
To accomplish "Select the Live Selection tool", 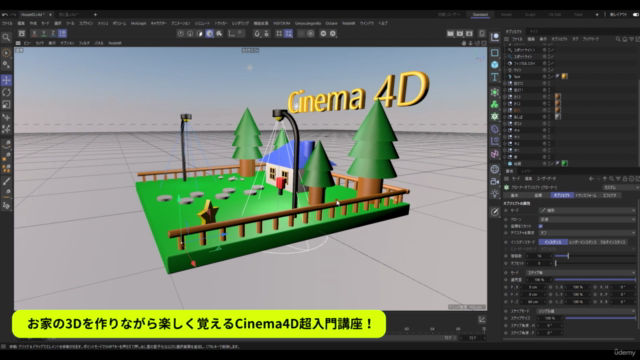I will (x=7, y=53).
